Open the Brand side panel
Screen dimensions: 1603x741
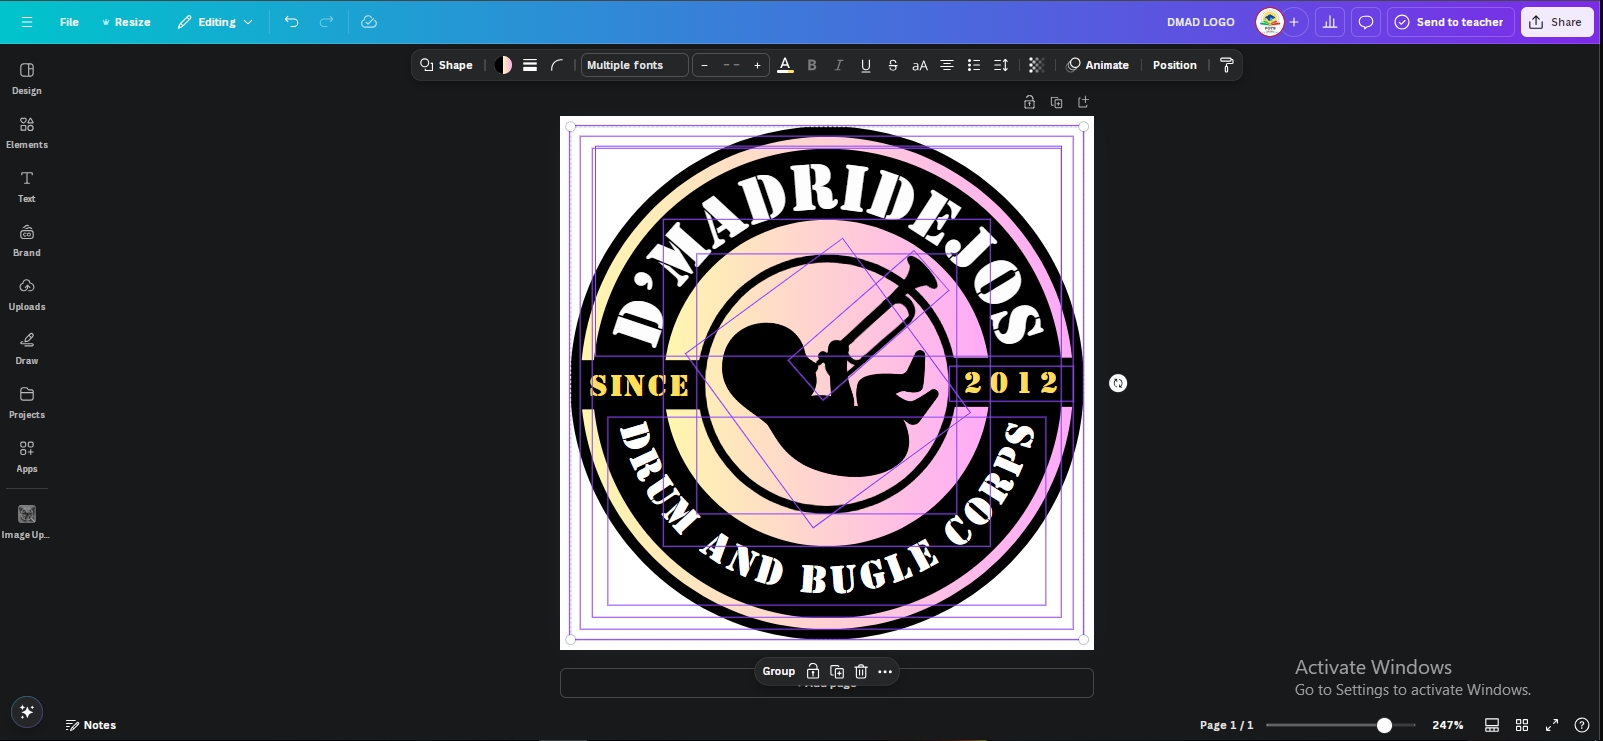click(x=27, y=240)
